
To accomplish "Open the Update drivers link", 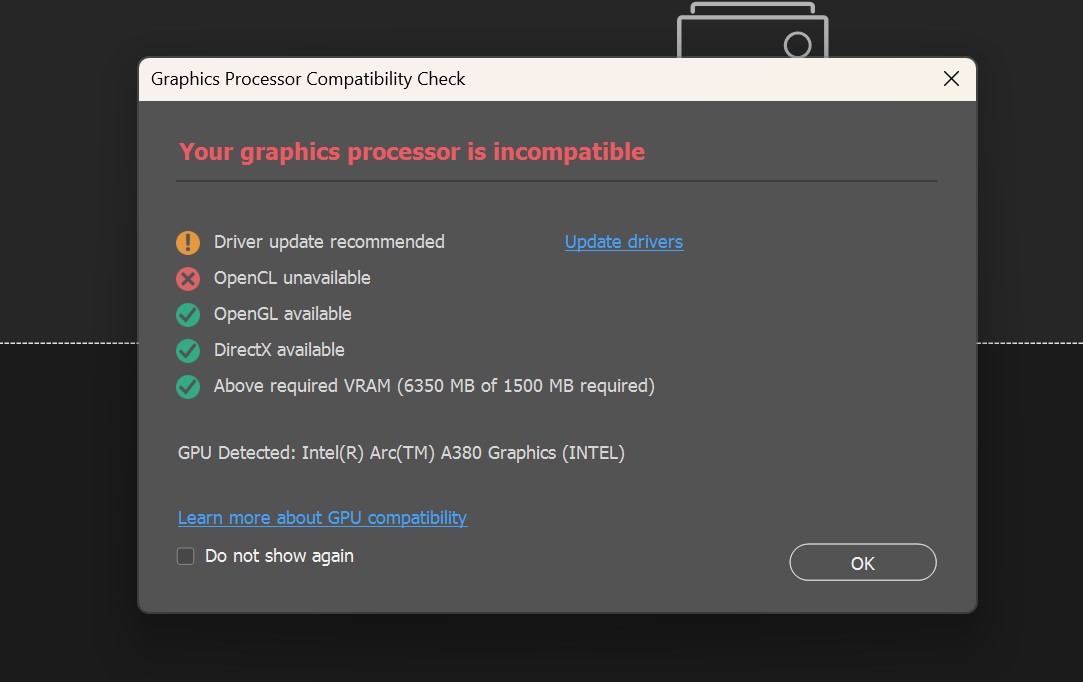I will click(x=624, y=242).
